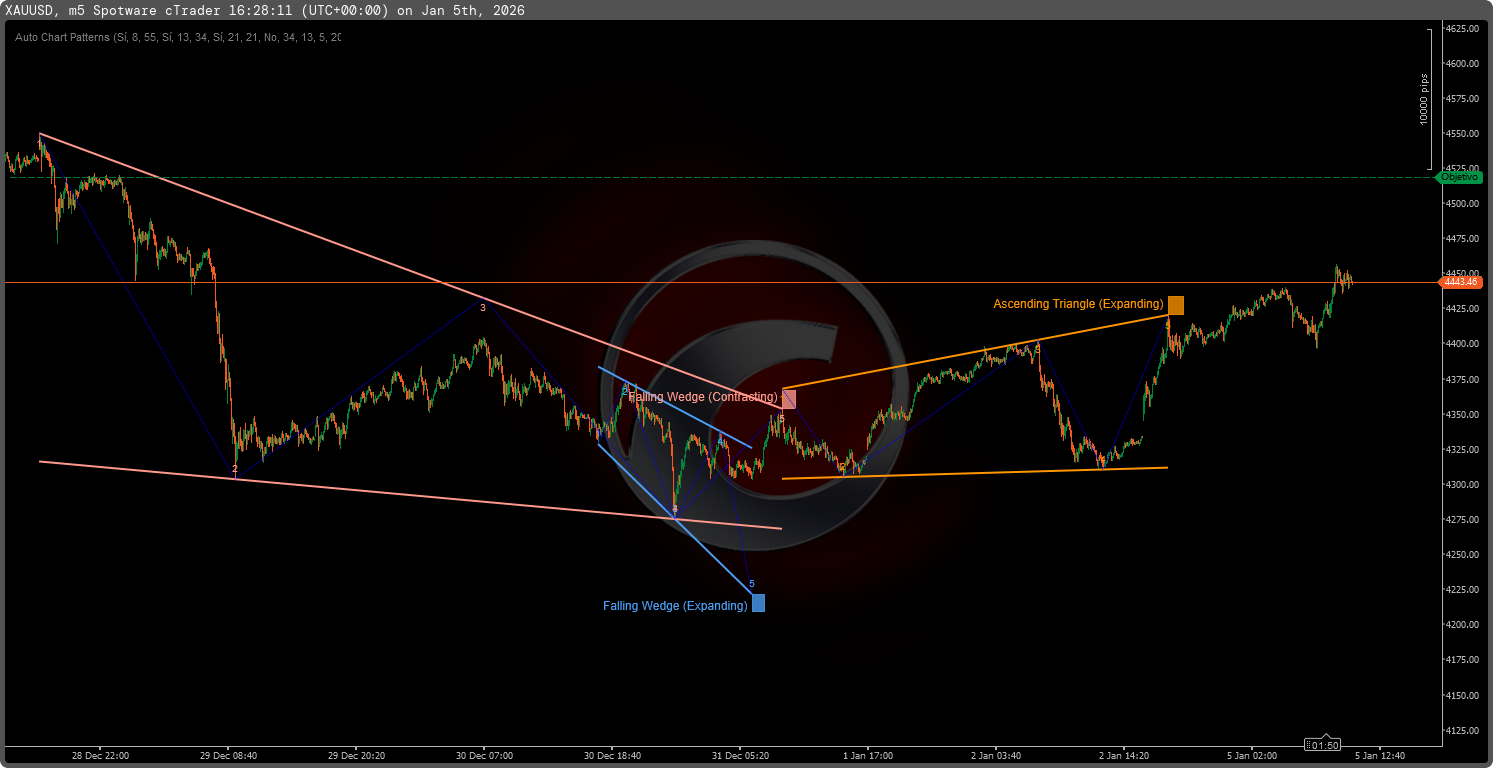Open the Auto Chart Patterns indicator title

pos(178,37)
